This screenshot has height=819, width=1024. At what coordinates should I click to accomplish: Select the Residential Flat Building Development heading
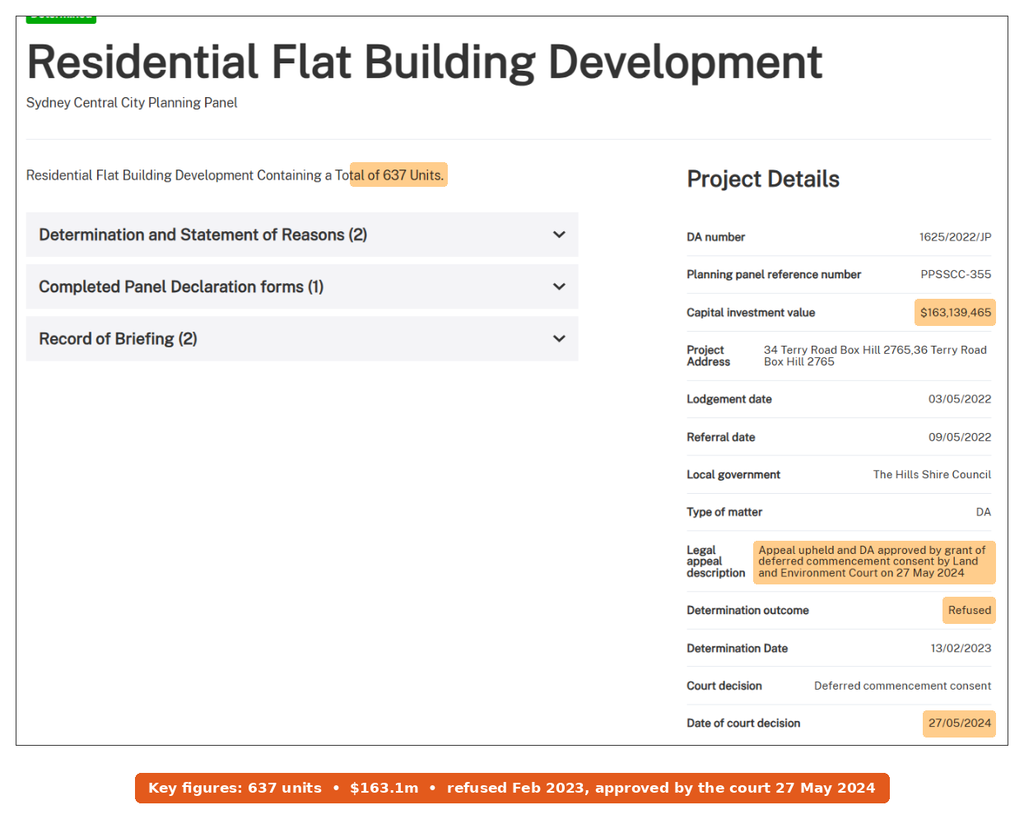coord(424,62)
